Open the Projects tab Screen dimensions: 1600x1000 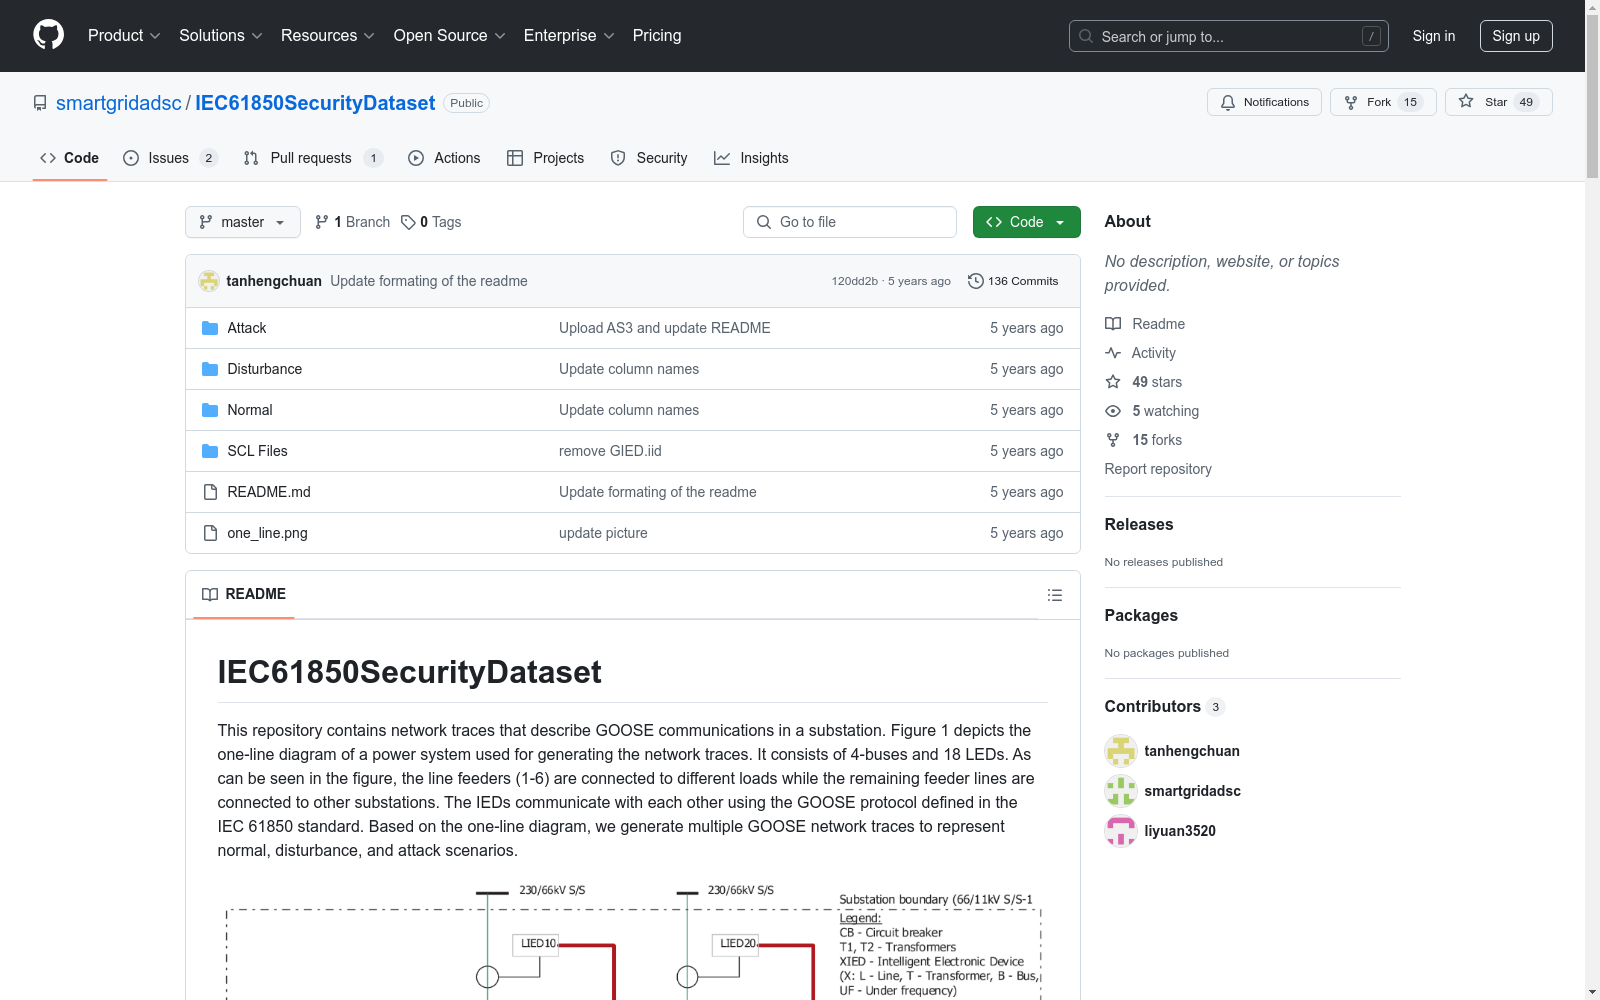(545, 158)
